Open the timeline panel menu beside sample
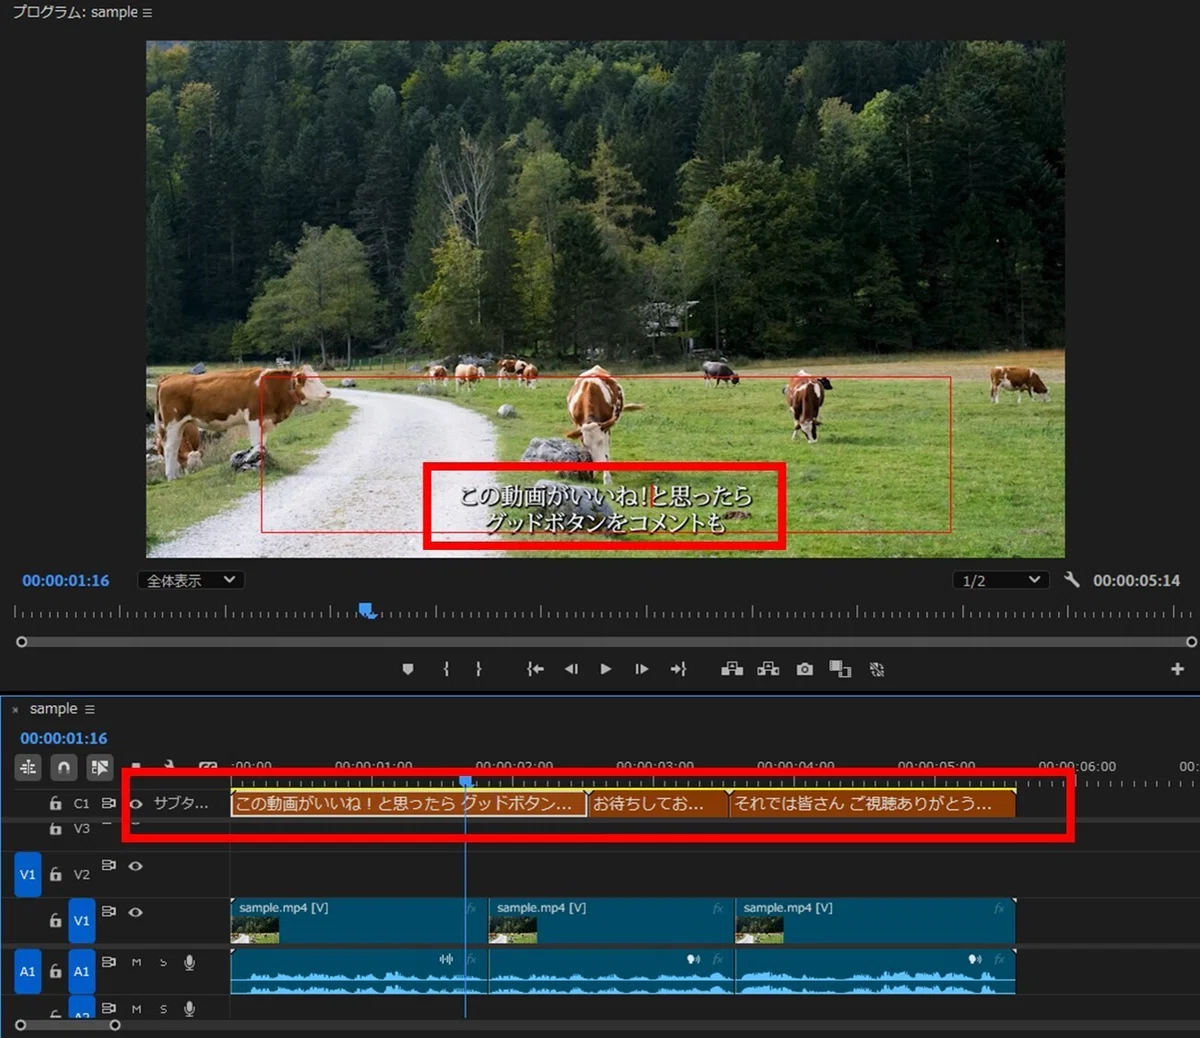 [x=90, y=709]
